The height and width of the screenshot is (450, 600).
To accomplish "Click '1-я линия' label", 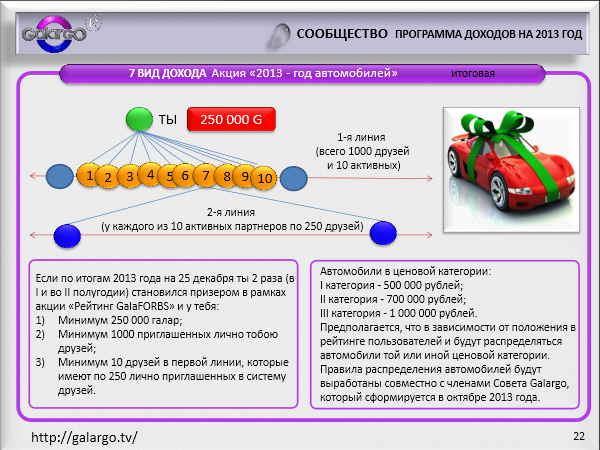I will pyautogui.click(x=361, y=137).
